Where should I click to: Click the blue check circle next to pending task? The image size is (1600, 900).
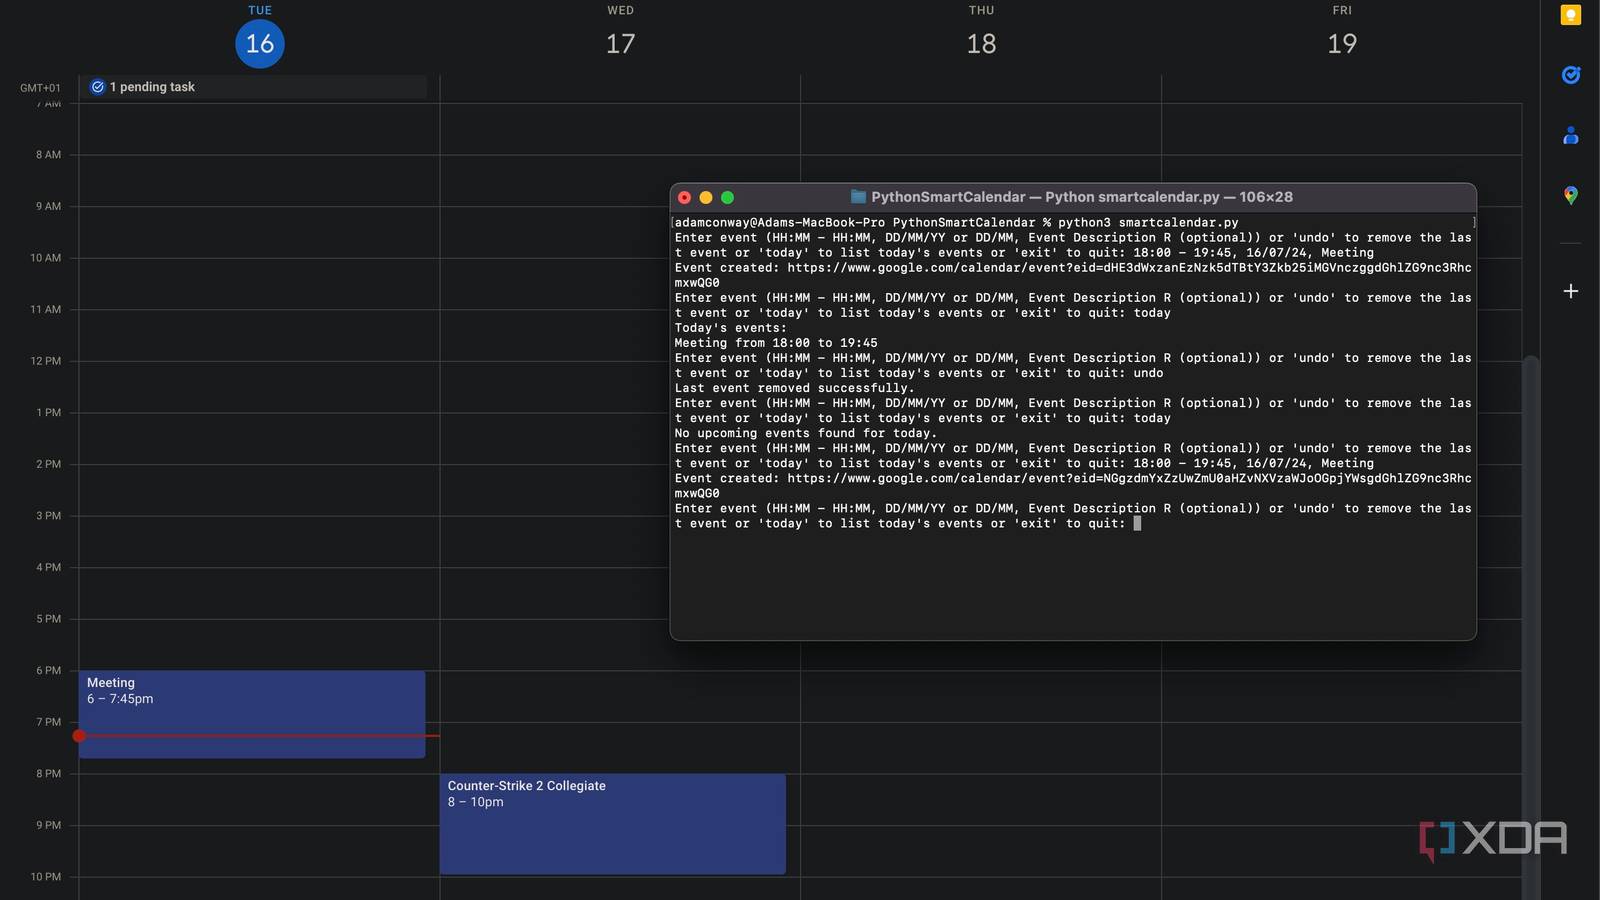98,86
